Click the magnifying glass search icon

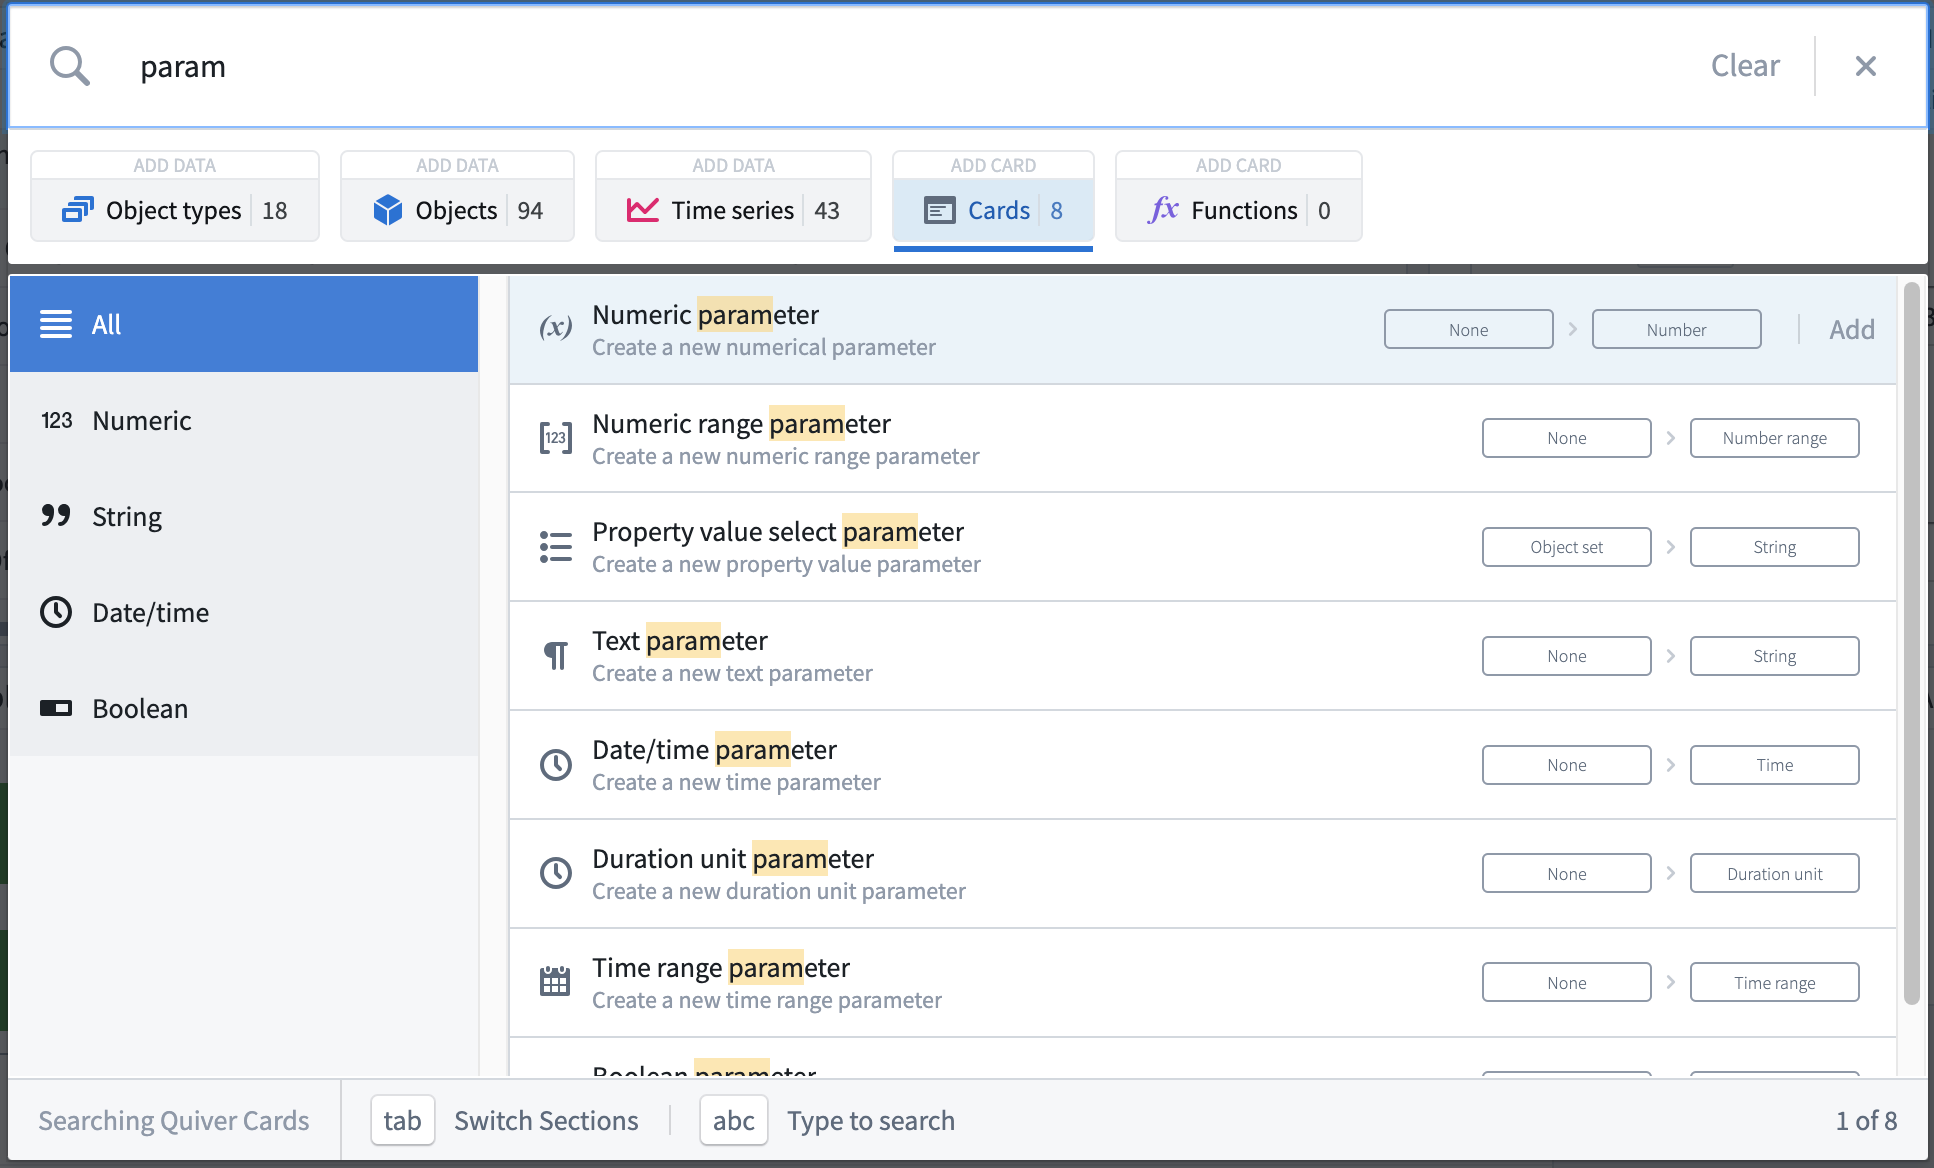tap(70, 66)
